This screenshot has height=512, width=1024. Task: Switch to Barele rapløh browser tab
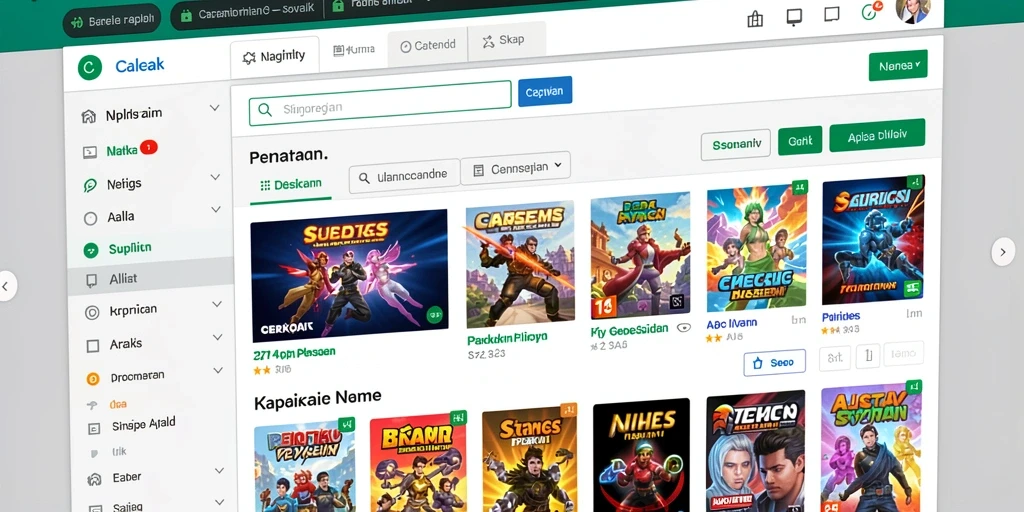[112, 21]
